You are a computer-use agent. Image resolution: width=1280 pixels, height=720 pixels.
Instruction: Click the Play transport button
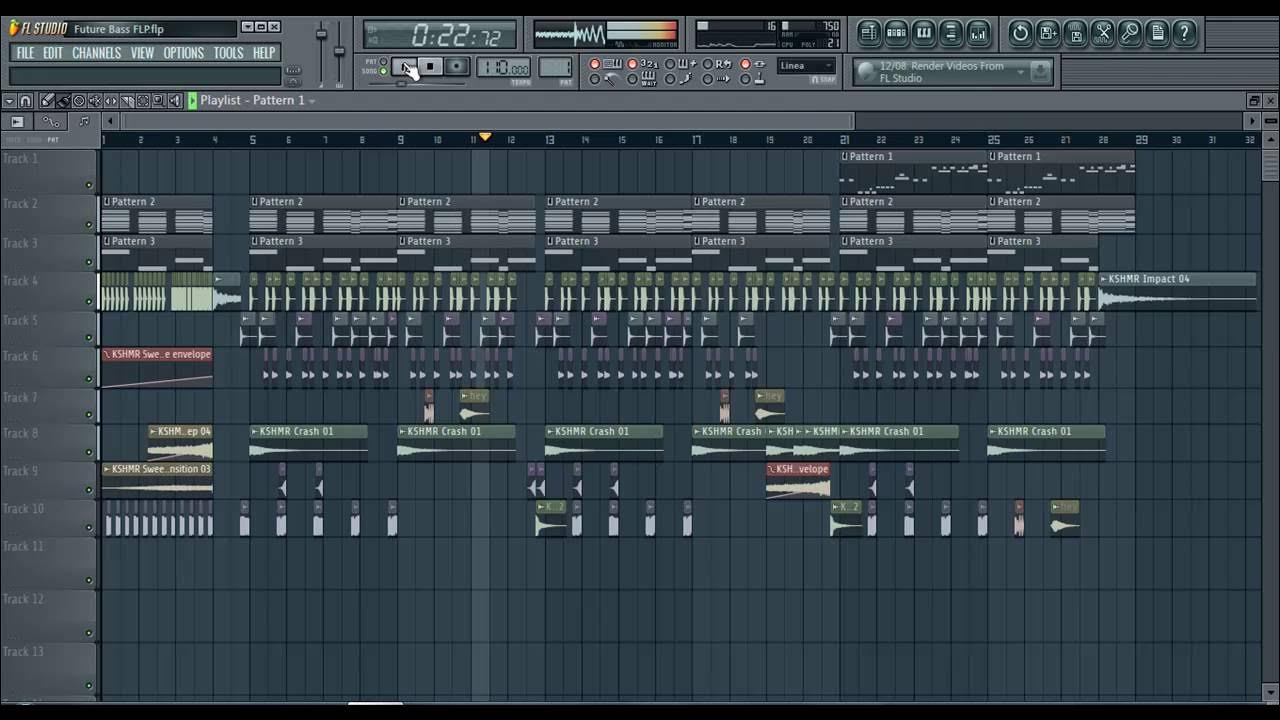coord(404,67)
